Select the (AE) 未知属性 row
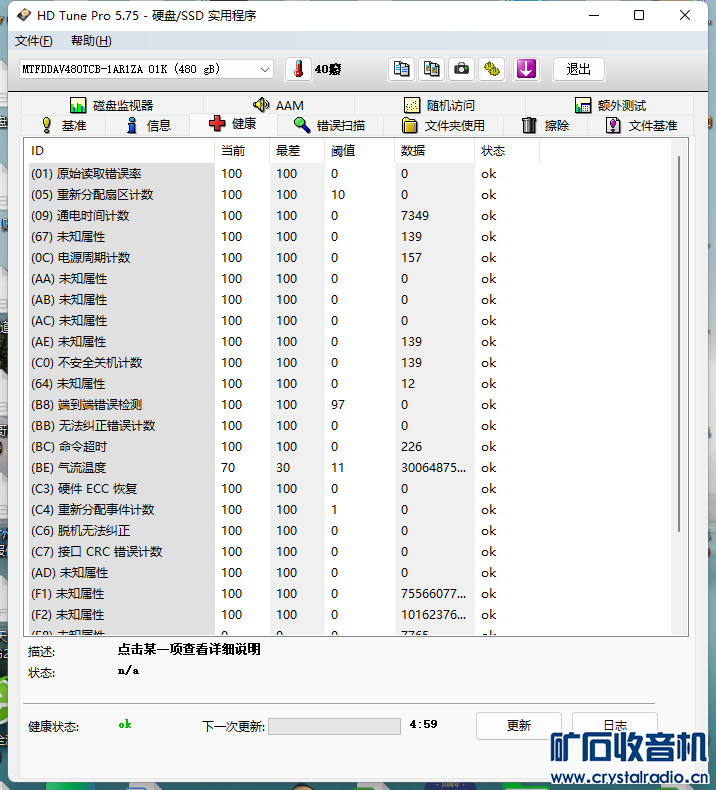Screen dimensions: 716x790 click(349, 342)
